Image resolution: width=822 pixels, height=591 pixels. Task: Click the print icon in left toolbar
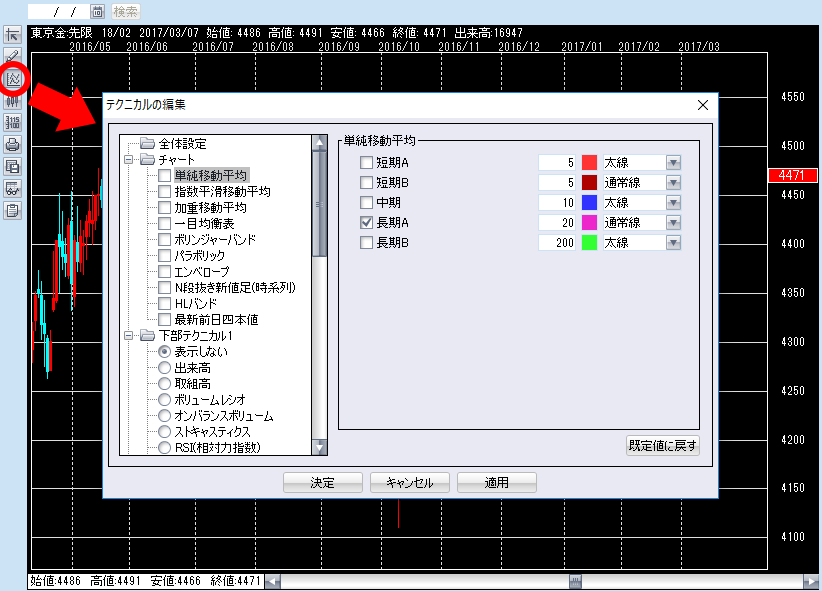pos(13,145)
